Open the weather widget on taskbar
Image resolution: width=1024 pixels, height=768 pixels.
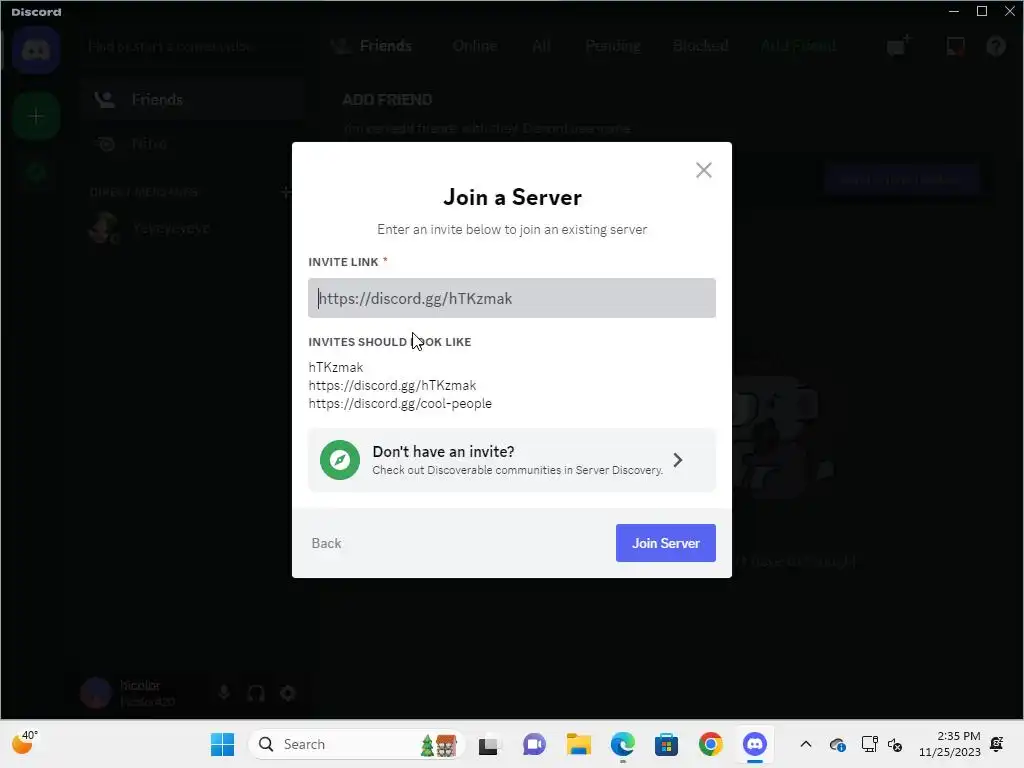coord(25,743)
